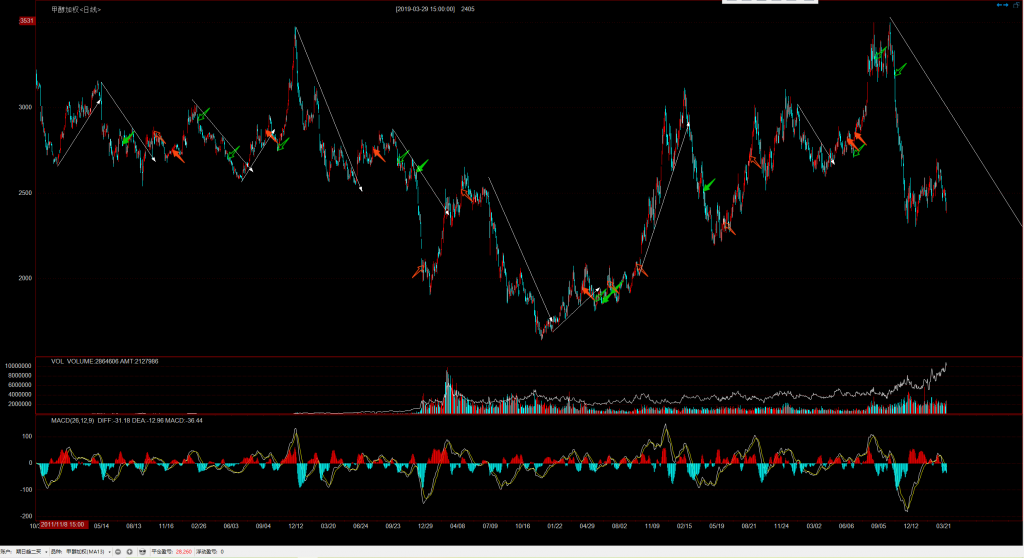Click the white floating toolbar at top center
1024x558 pixels.
click(769, 2)
